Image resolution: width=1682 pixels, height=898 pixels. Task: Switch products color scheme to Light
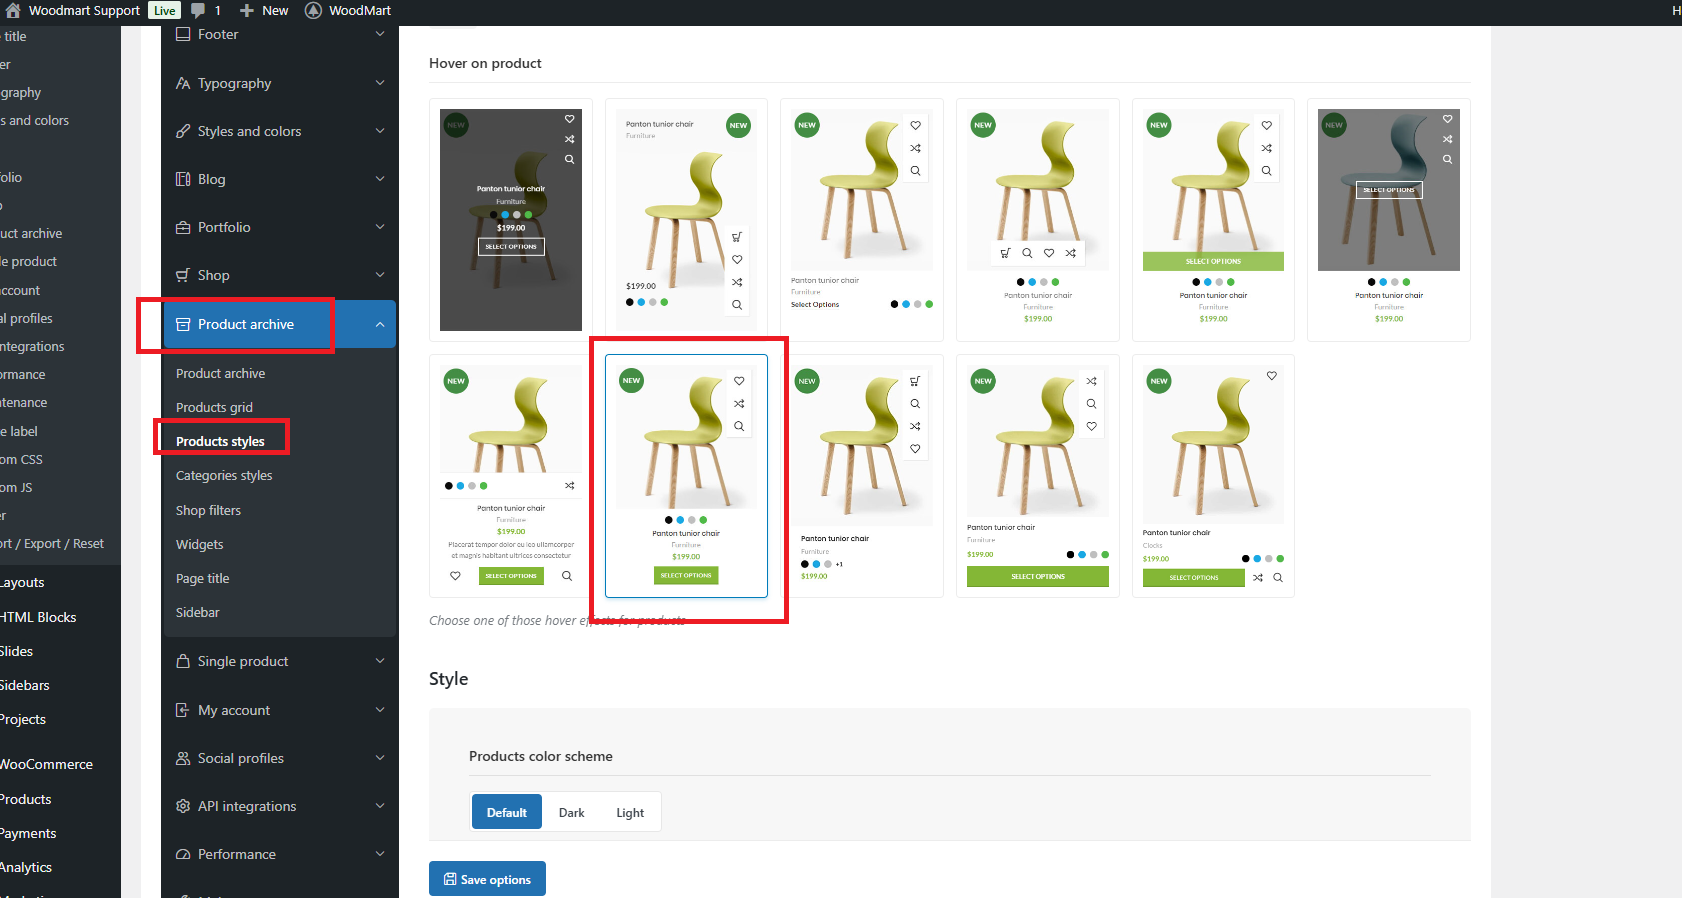point(630,812)
